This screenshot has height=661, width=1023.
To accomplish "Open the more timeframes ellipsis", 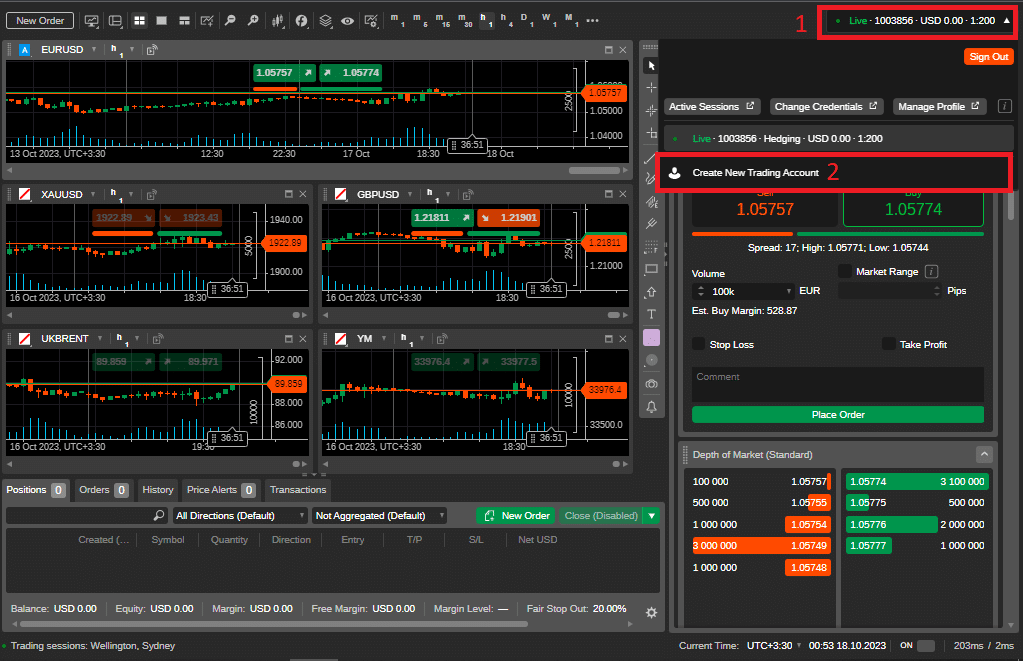I will pyautogui.click(x=592, y=21).
